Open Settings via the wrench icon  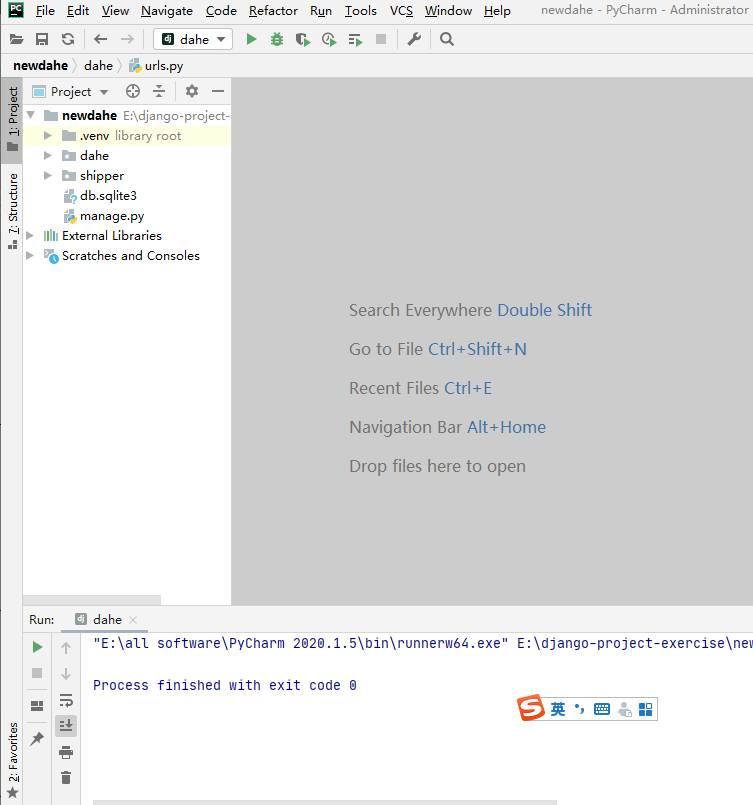coord(414,40)
